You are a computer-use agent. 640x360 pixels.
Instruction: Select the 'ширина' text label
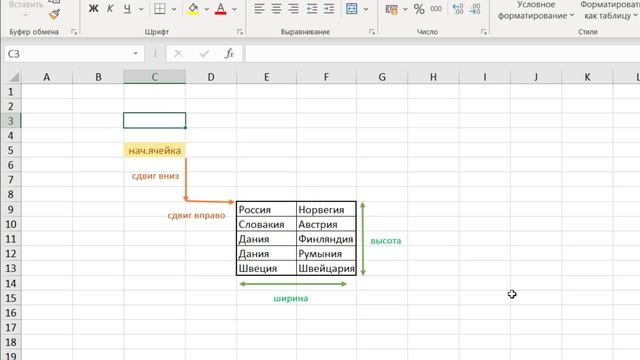(291, 298)
